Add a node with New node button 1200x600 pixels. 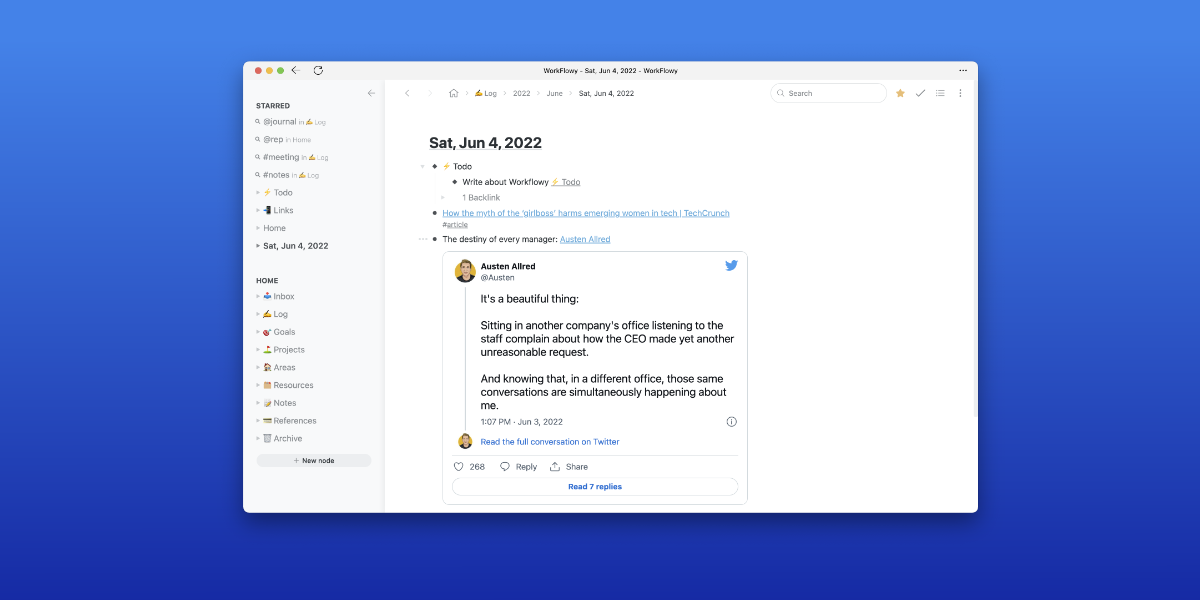(314, 461)
